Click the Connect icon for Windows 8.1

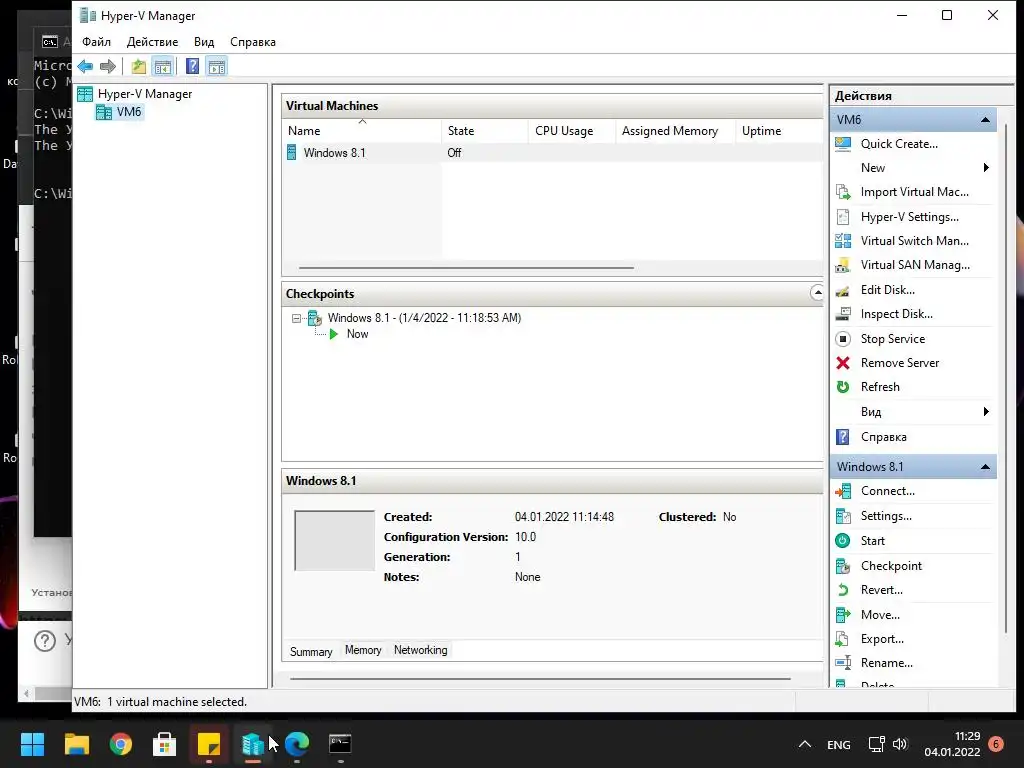click(843, 491)
